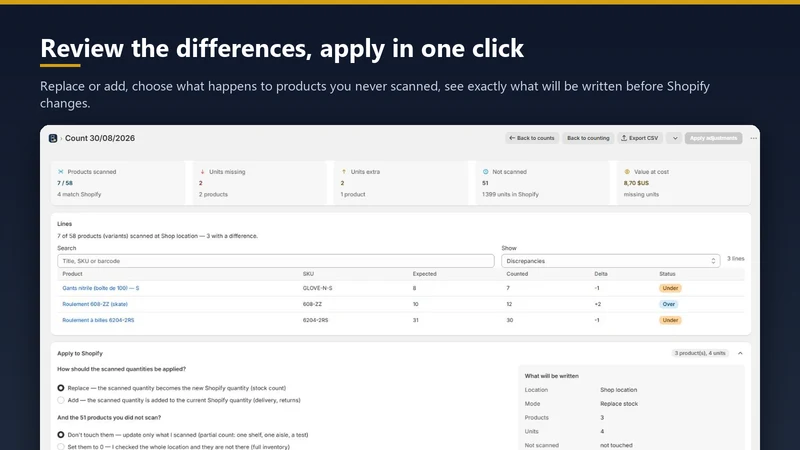Open Roulement à billes 6204-2RS product link
This screenshot has width=800, height=450.
(98, 320)
